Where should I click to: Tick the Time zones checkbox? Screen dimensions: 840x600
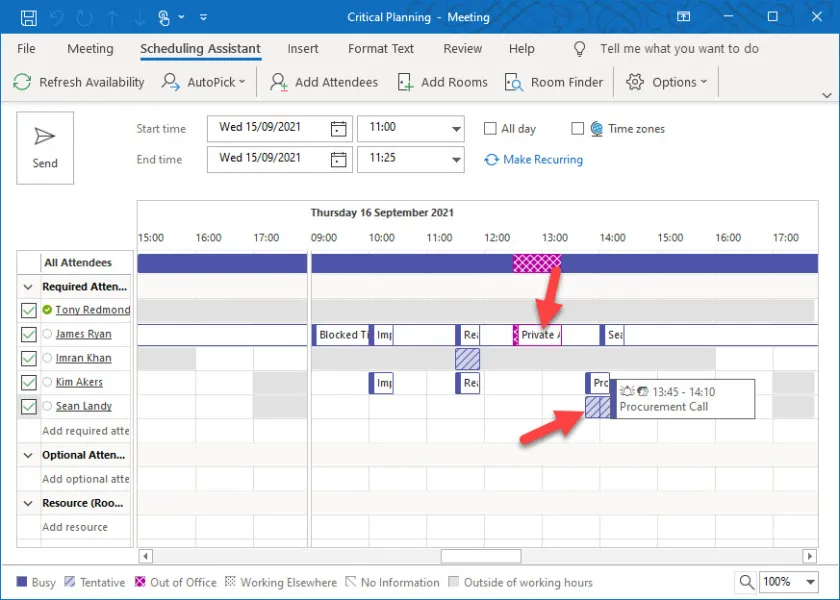coord(577,128)
